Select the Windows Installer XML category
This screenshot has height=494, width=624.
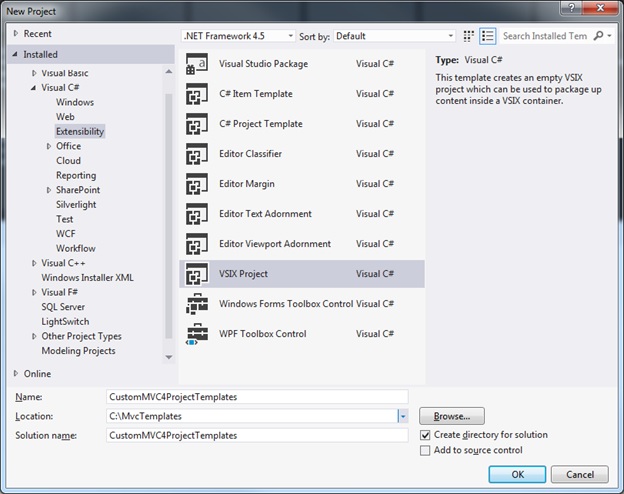point(87,278)
